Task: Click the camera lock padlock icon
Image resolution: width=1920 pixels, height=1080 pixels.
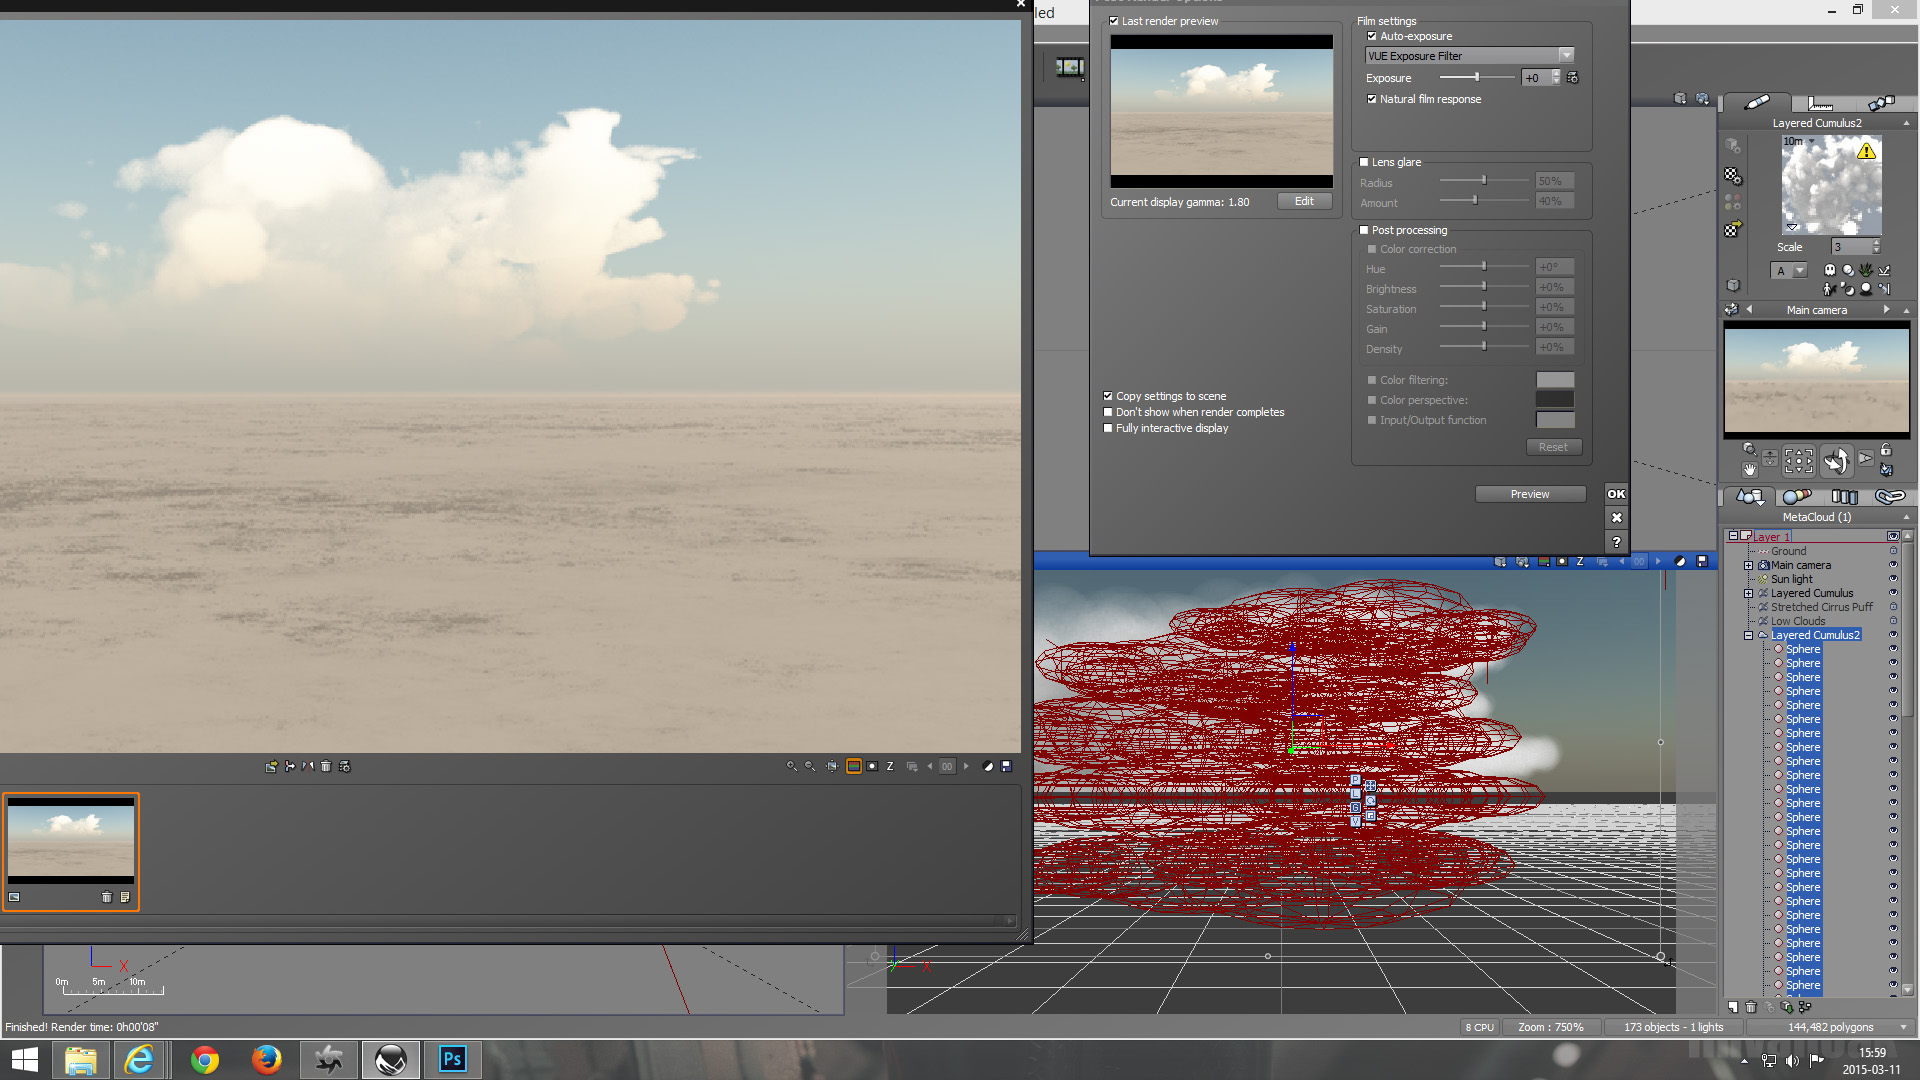Action: 1886,450
